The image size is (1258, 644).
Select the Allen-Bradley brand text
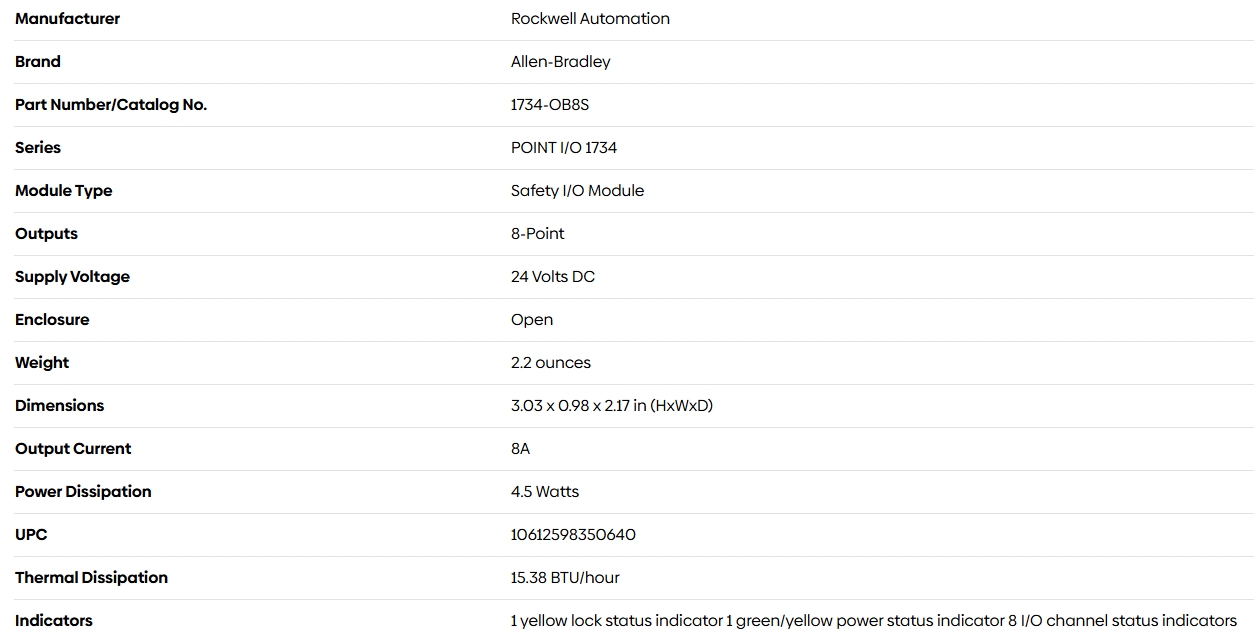coord(560,61)
